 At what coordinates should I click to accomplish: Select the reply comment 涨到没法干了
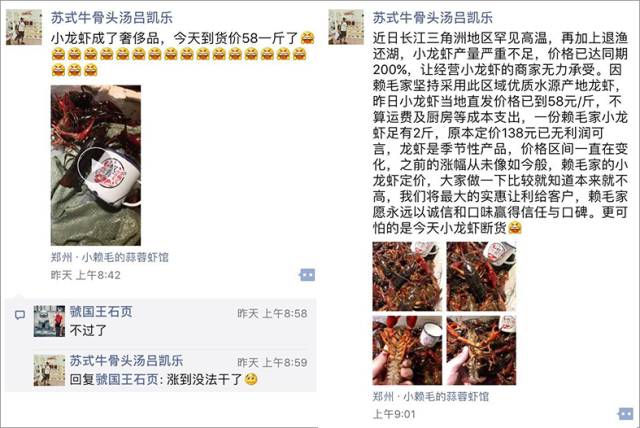coord(163,379)
